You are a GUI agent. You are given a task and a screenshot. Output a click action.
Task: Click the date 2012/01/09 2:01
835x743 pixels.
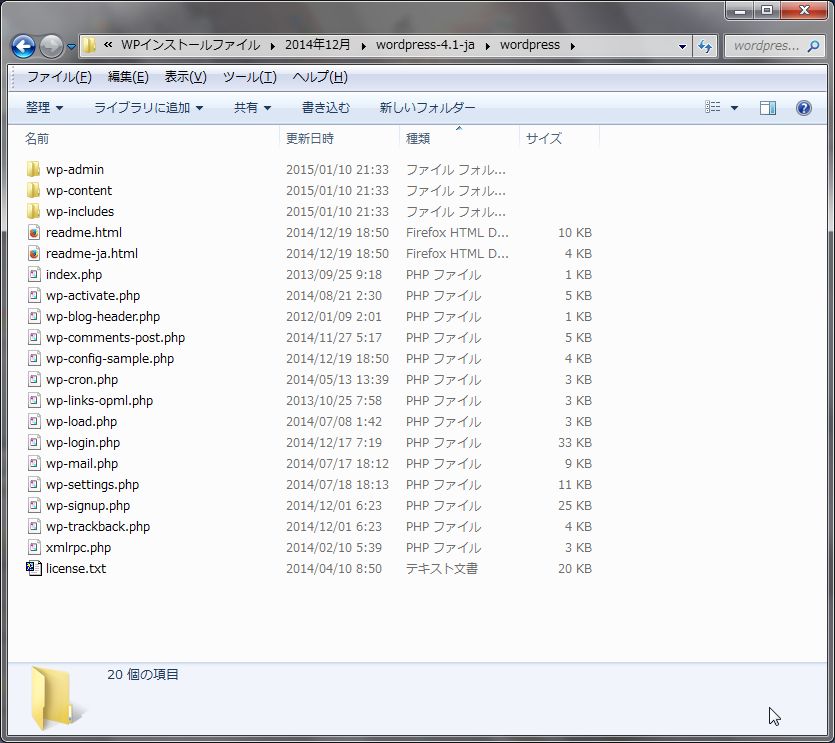[333, 316]
